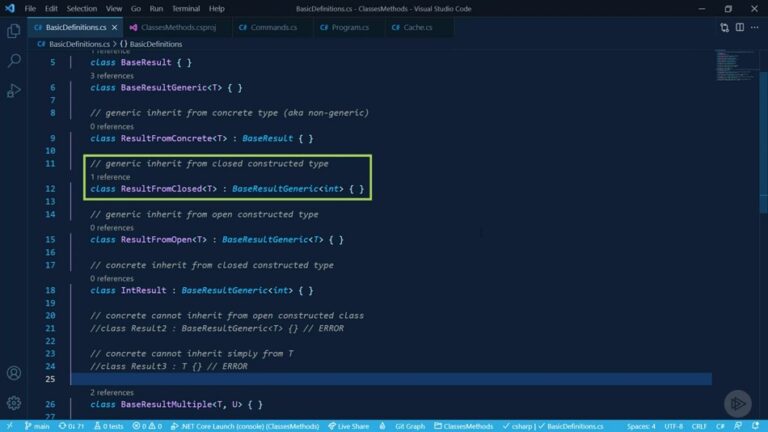Viewport: 768px width, 432px height.
Task: Switch to the Commands.cs tab
Action: click(267, 27)
